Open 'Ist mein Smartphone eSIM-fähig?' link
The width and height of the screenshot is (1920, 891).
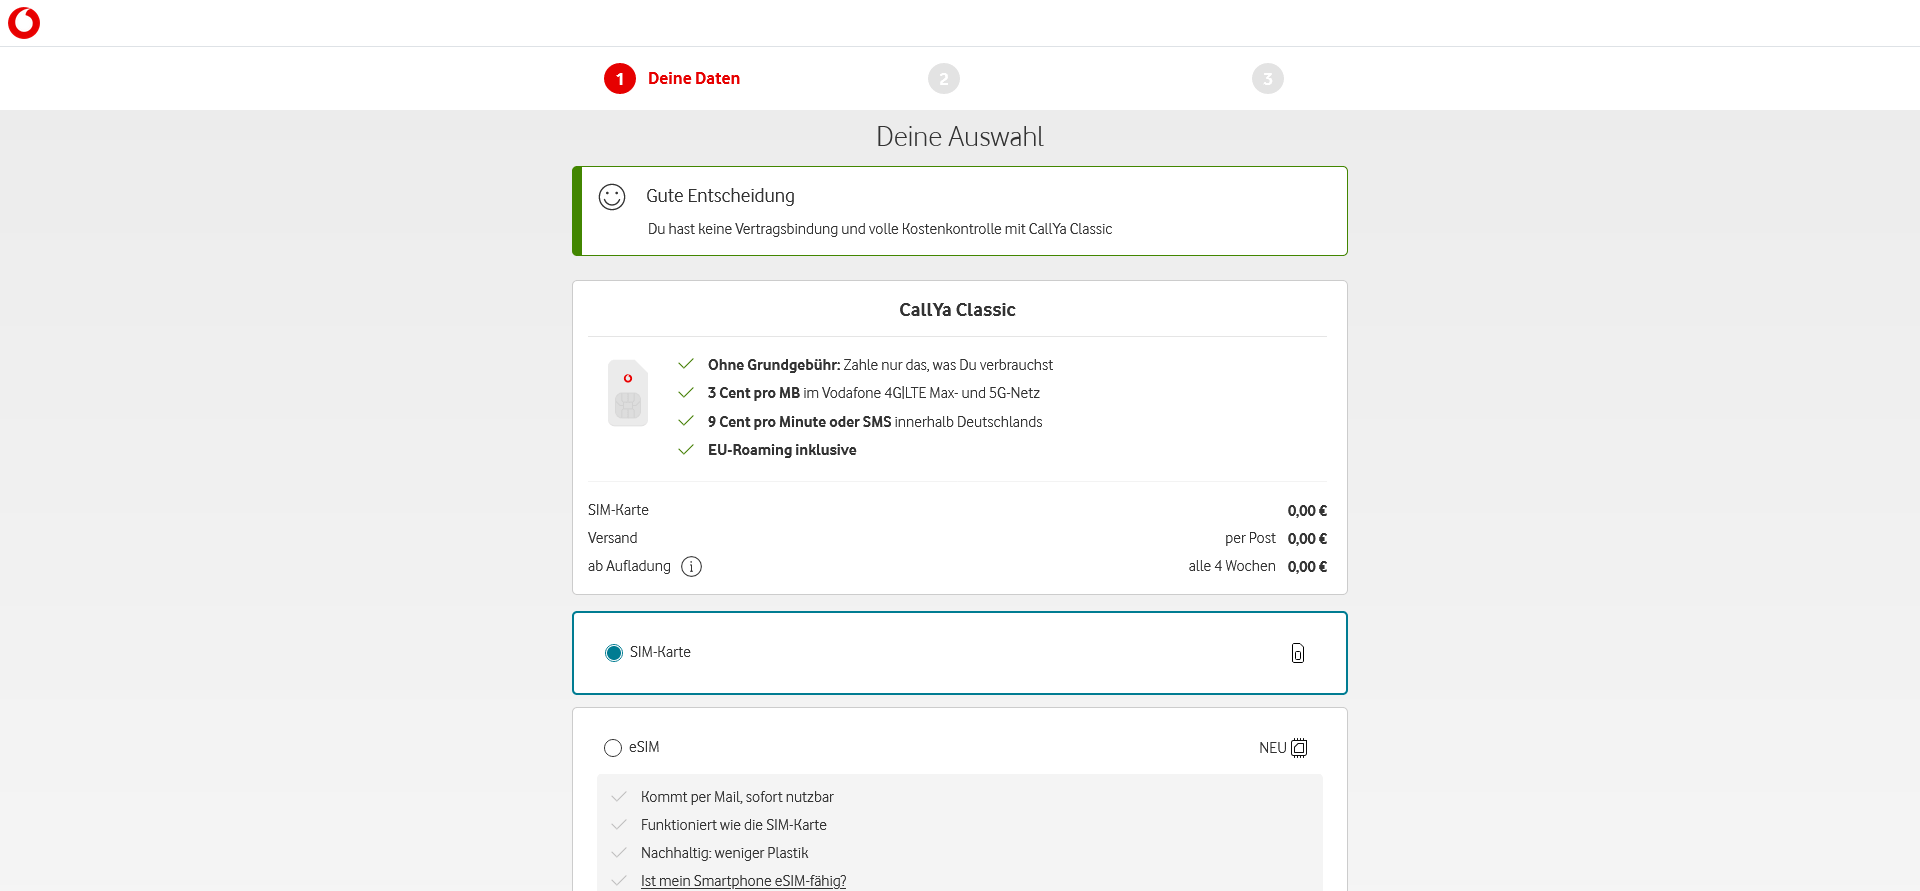[743, 881]
